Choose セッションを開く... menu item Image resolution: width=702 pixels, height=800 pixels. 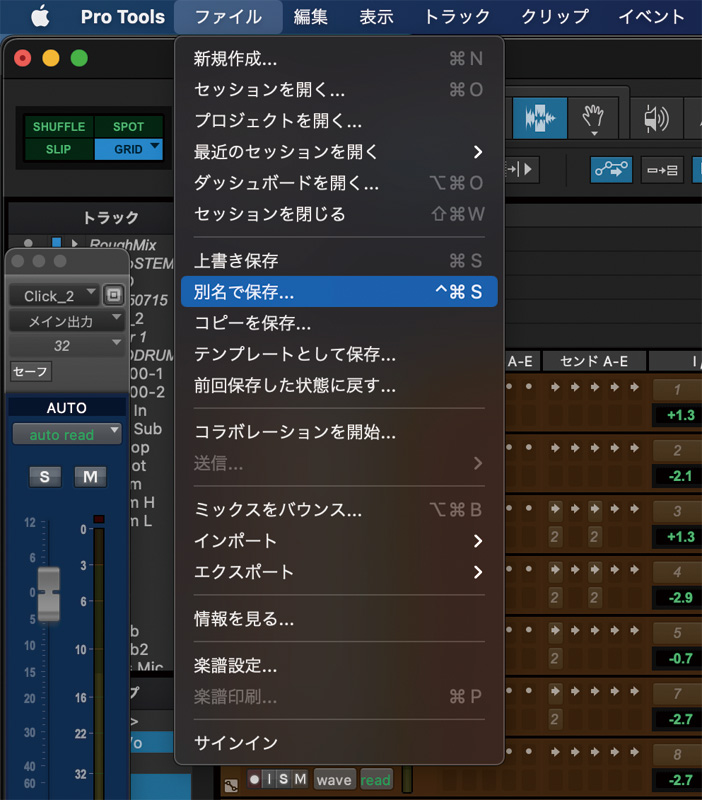click(x=339, y=90)
